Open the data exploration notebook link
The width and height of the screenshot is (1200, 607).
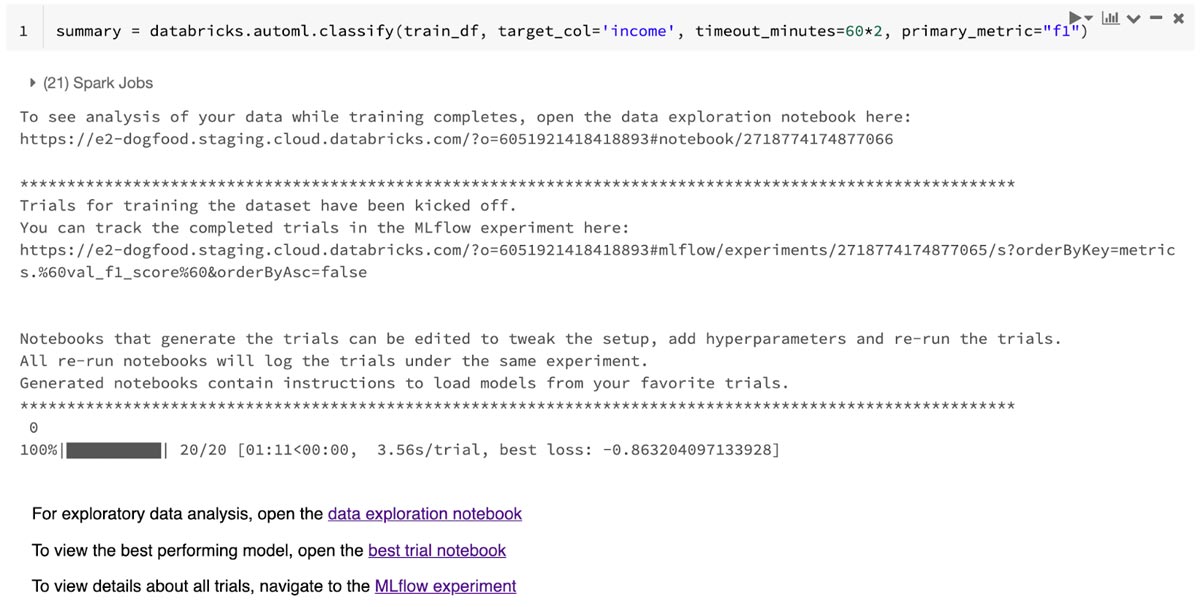click(x=424, y=514)
